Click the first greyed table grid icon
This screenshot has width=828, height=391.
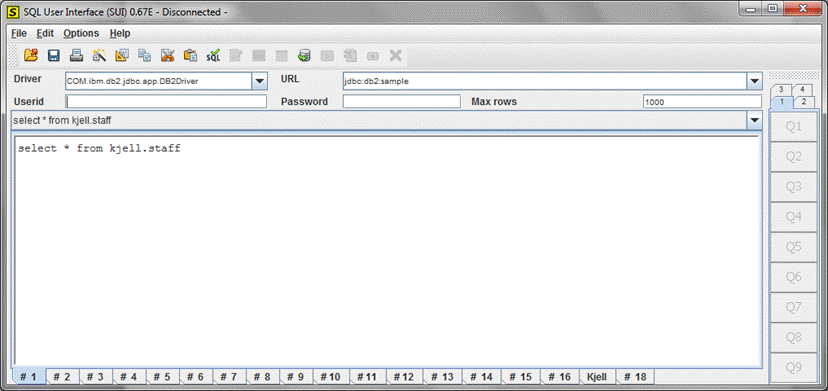(x=259, y=55)
